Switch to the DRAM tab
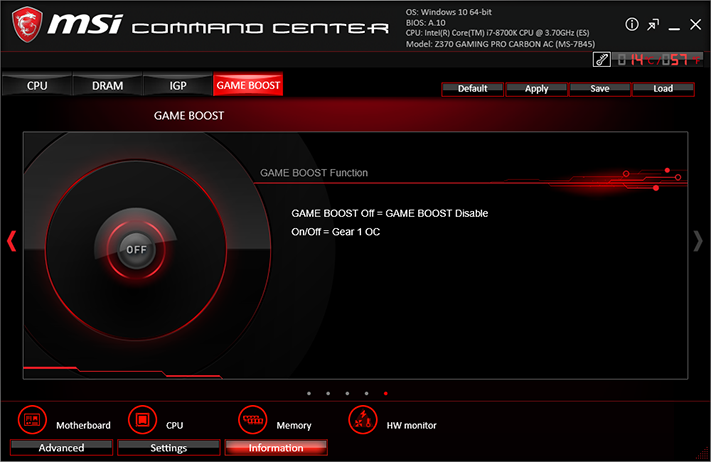711x462 pixels. tap(107, 85)
